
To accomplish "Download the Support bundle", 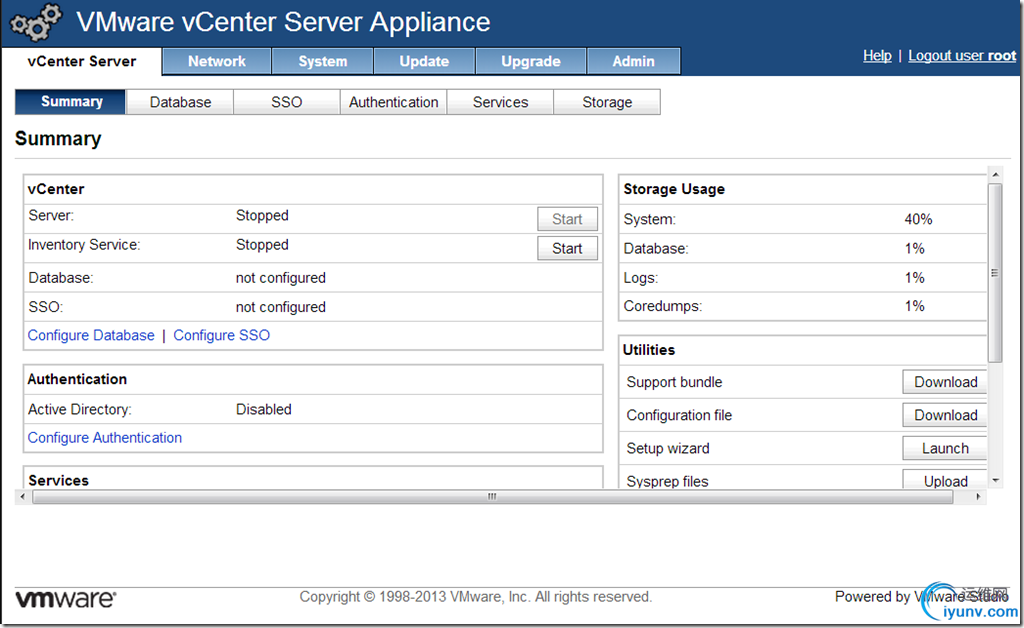I will (x=944, y=382).
